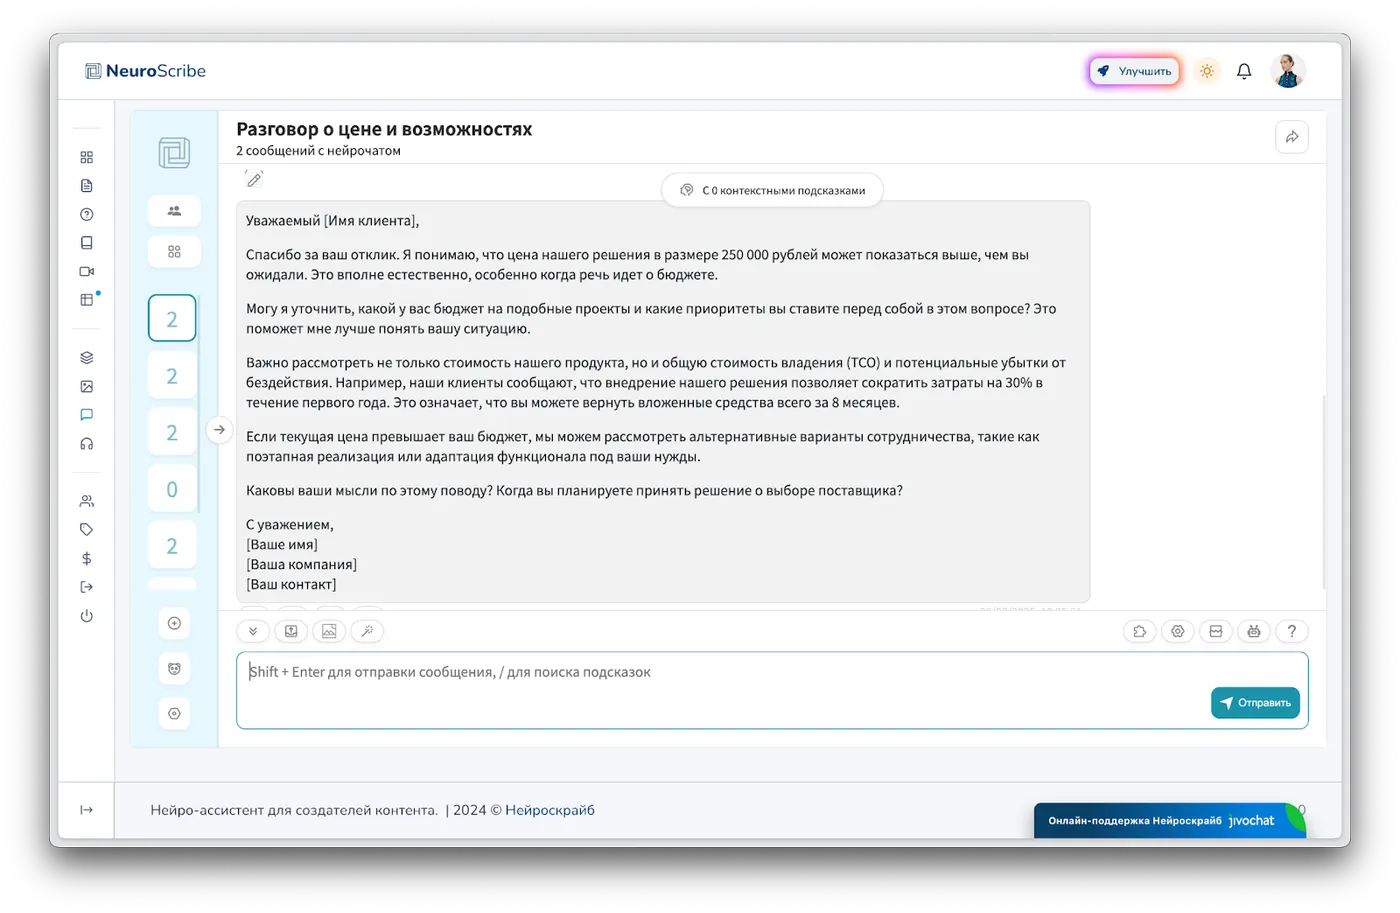Click the question mark in chat toolbar
1400x913 pixels.
point(1292,631)
